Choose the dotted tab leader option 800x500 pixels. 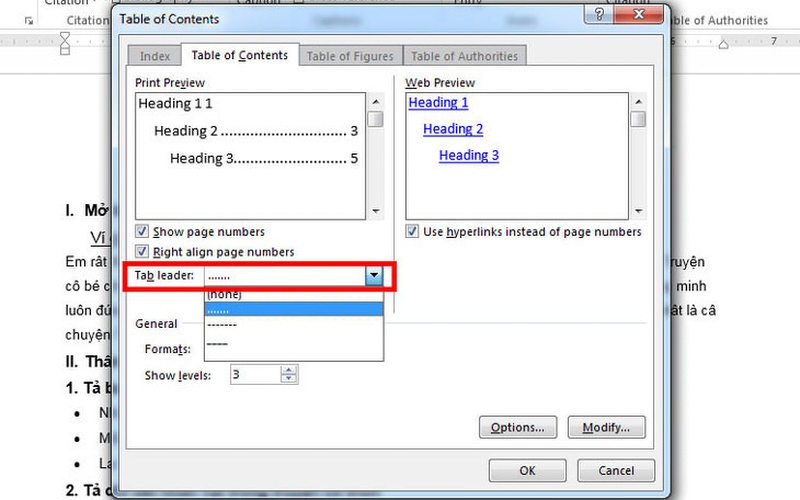(x=293, y=309)
